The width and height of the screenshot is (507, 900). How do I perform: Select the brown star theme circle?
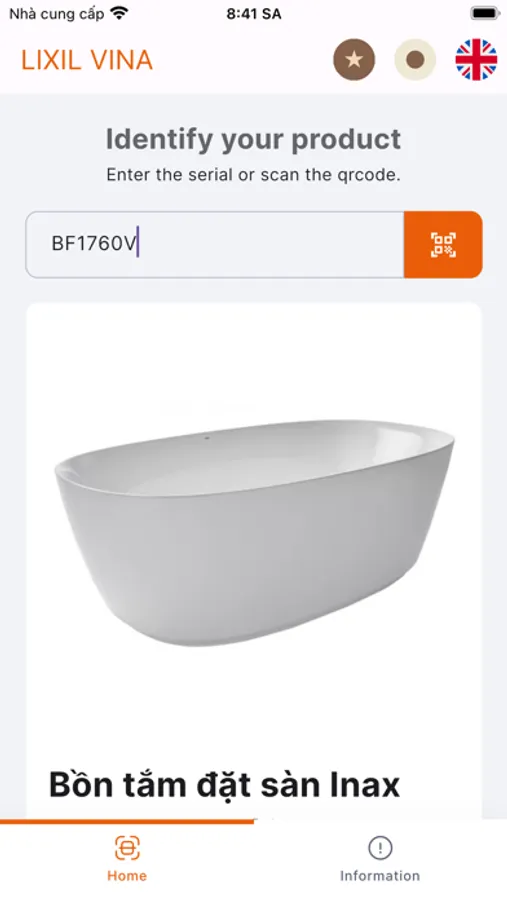[x=354, y=59]
